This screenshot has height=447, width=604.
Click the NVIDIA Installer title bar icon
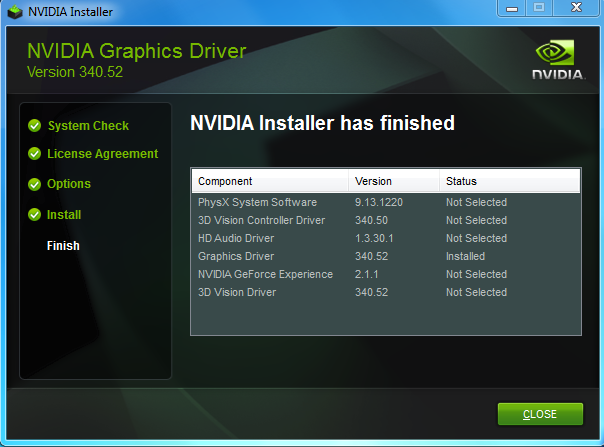15,12
